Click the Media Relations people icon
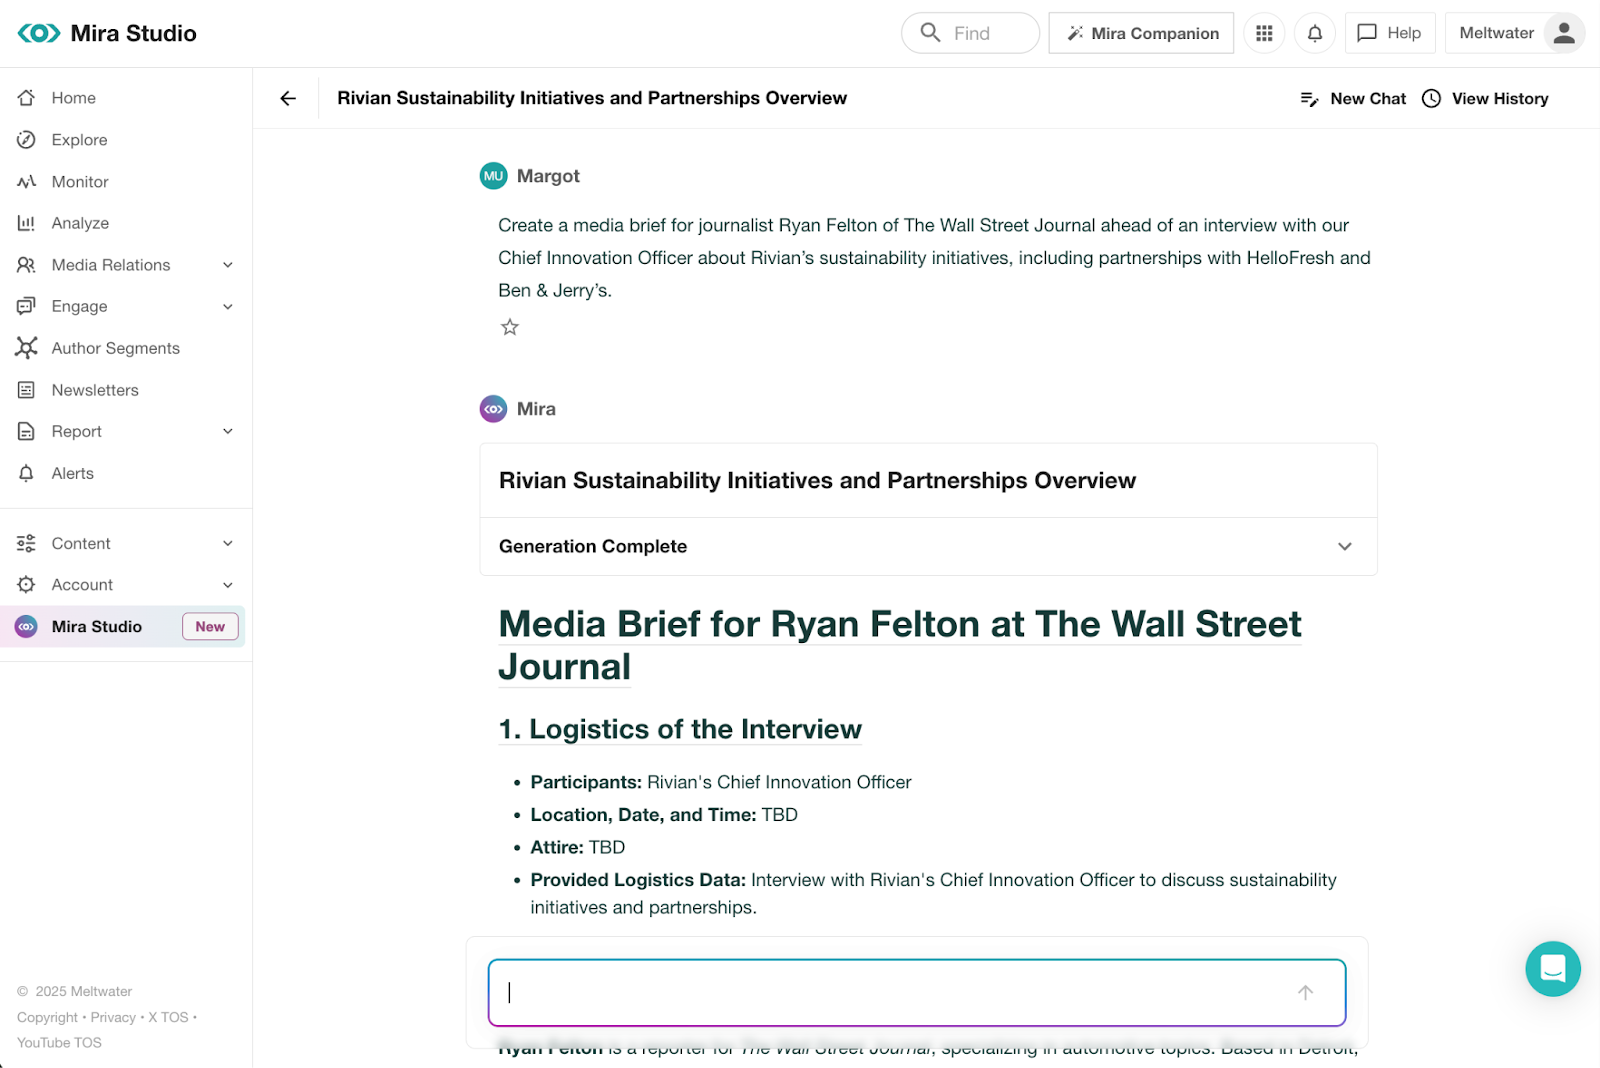This screenshot has width=1600, height=1068. tap(27, 265)
